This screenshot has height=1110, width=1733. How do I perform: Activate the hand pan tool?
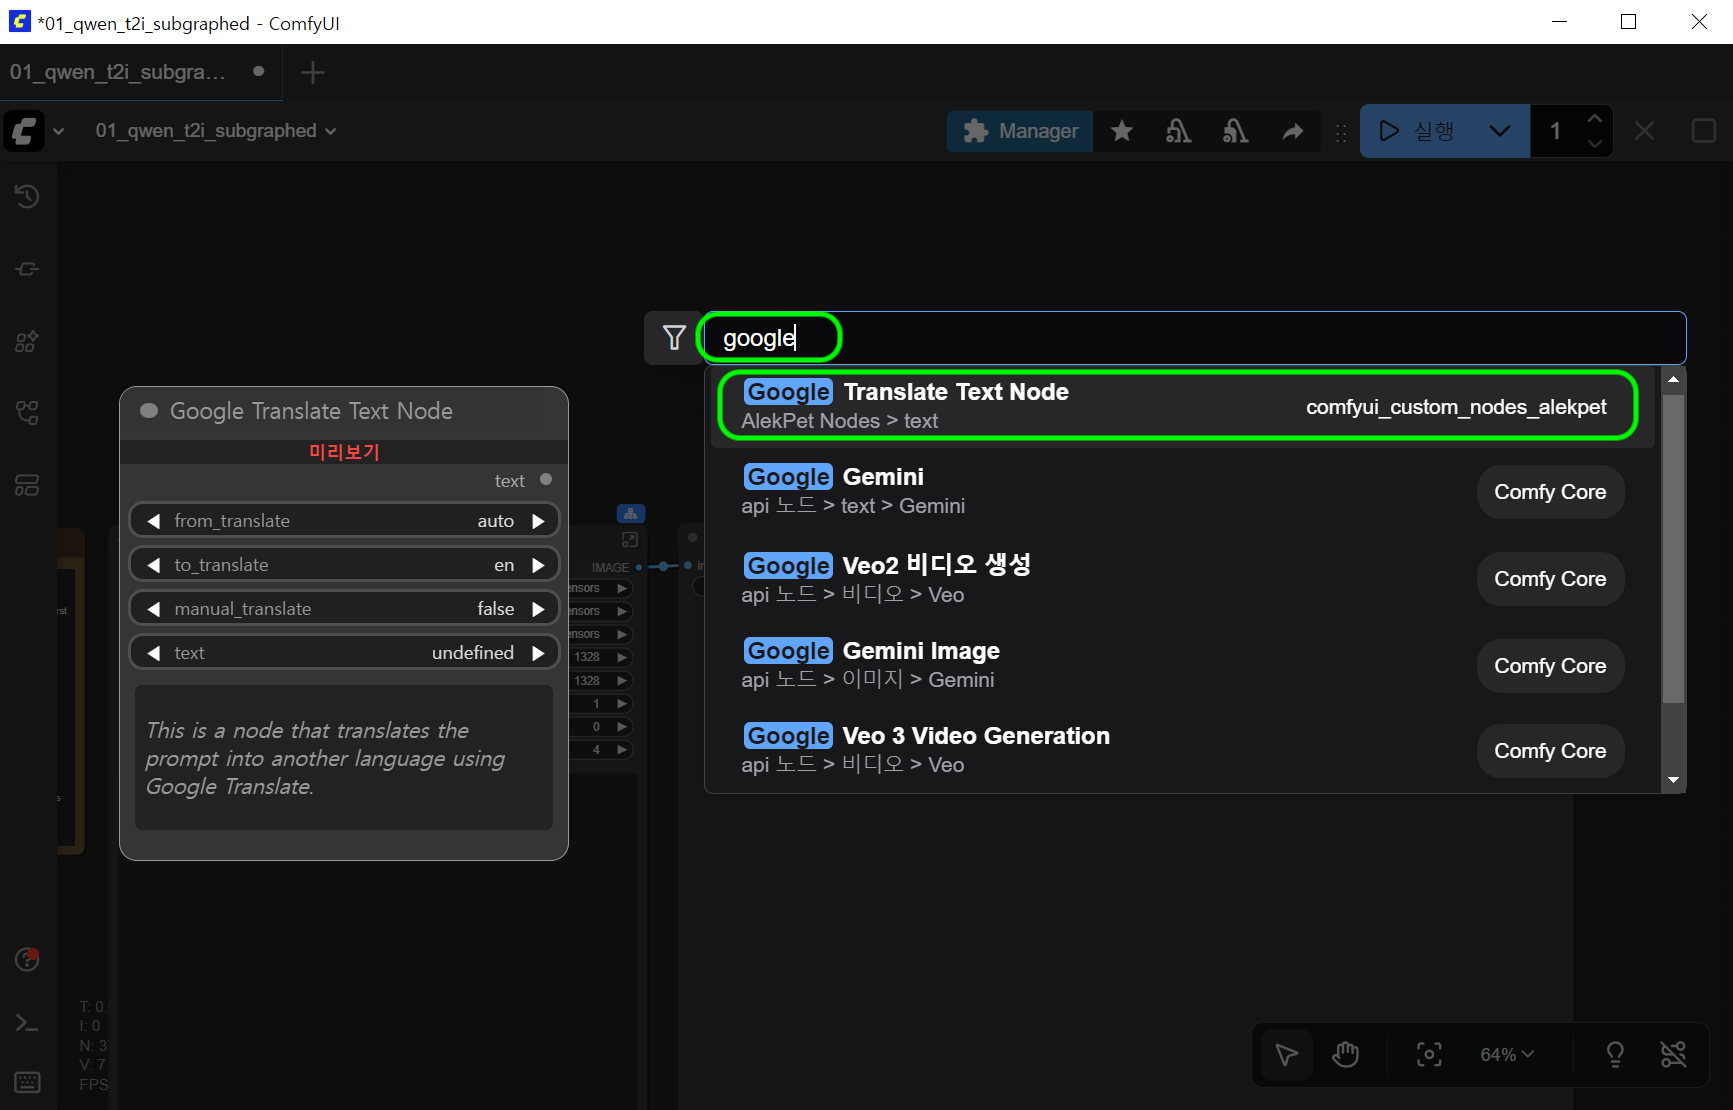[1346, 1054]
